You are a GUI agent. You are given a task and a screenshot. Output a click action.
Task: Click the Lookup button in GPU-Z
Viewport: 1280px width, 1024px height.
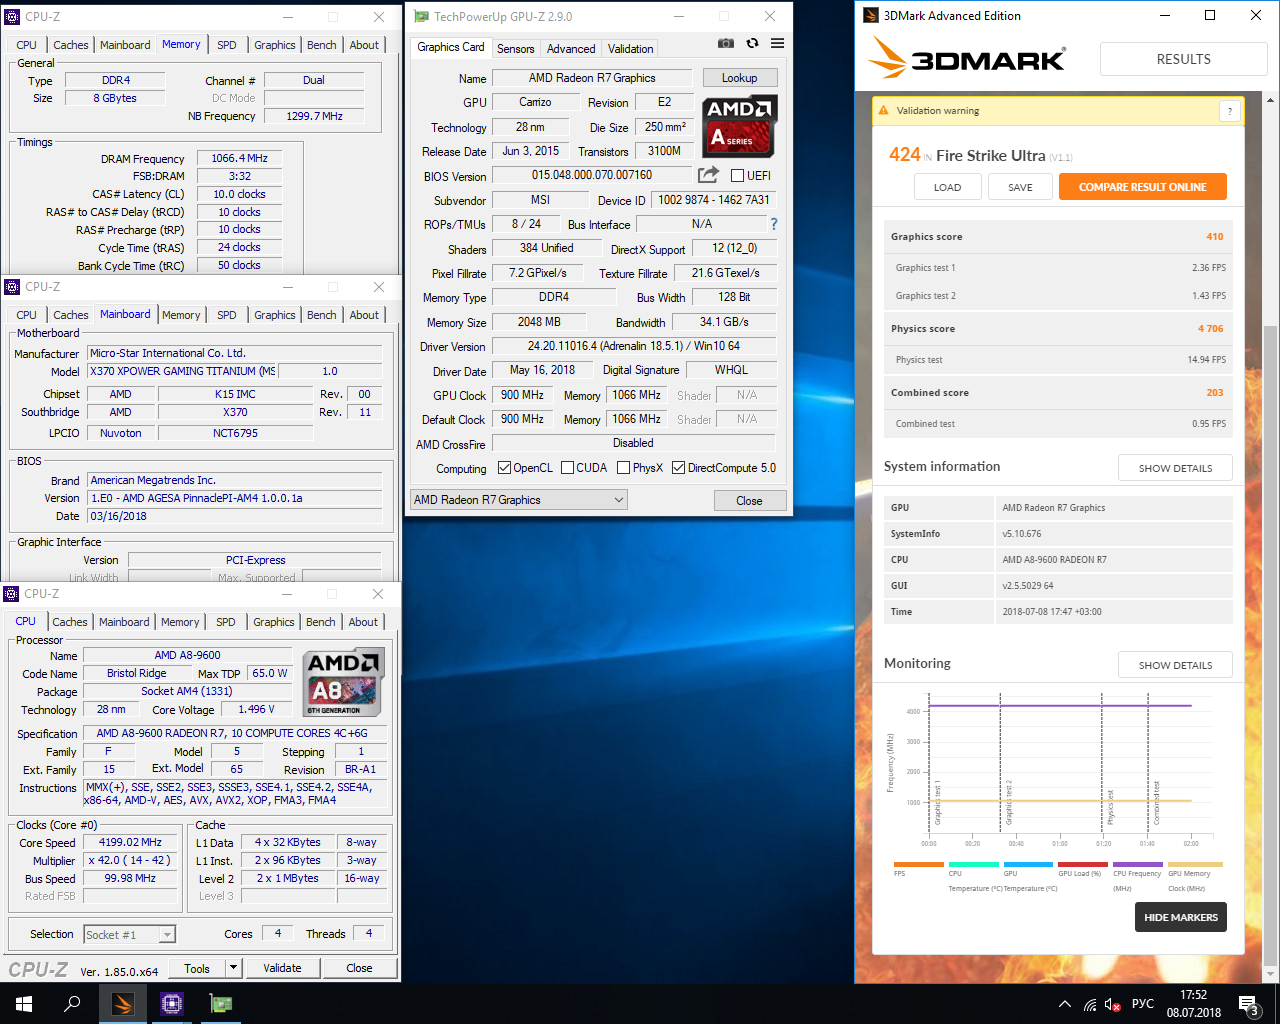click(739, 78)
